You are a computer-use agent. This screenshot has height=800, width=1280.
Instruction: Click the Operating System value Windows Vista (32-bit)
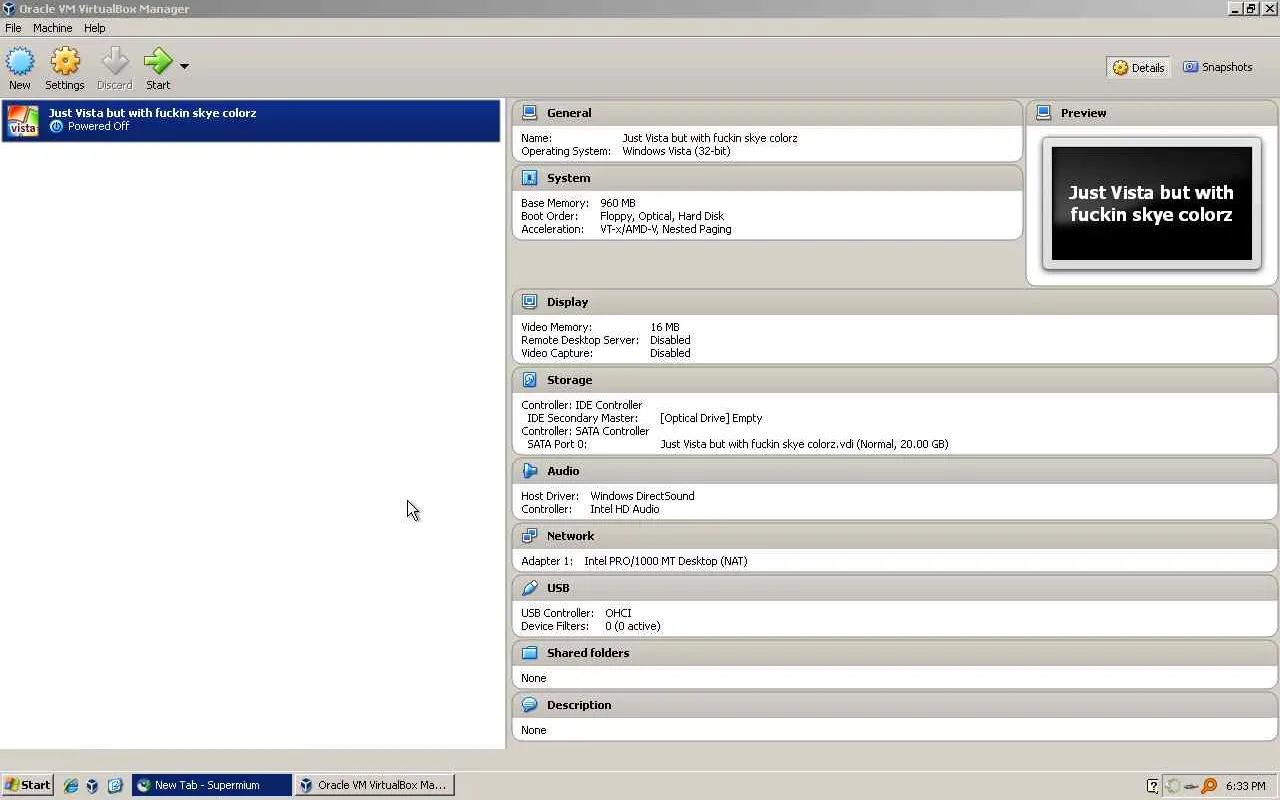[676, 151]
